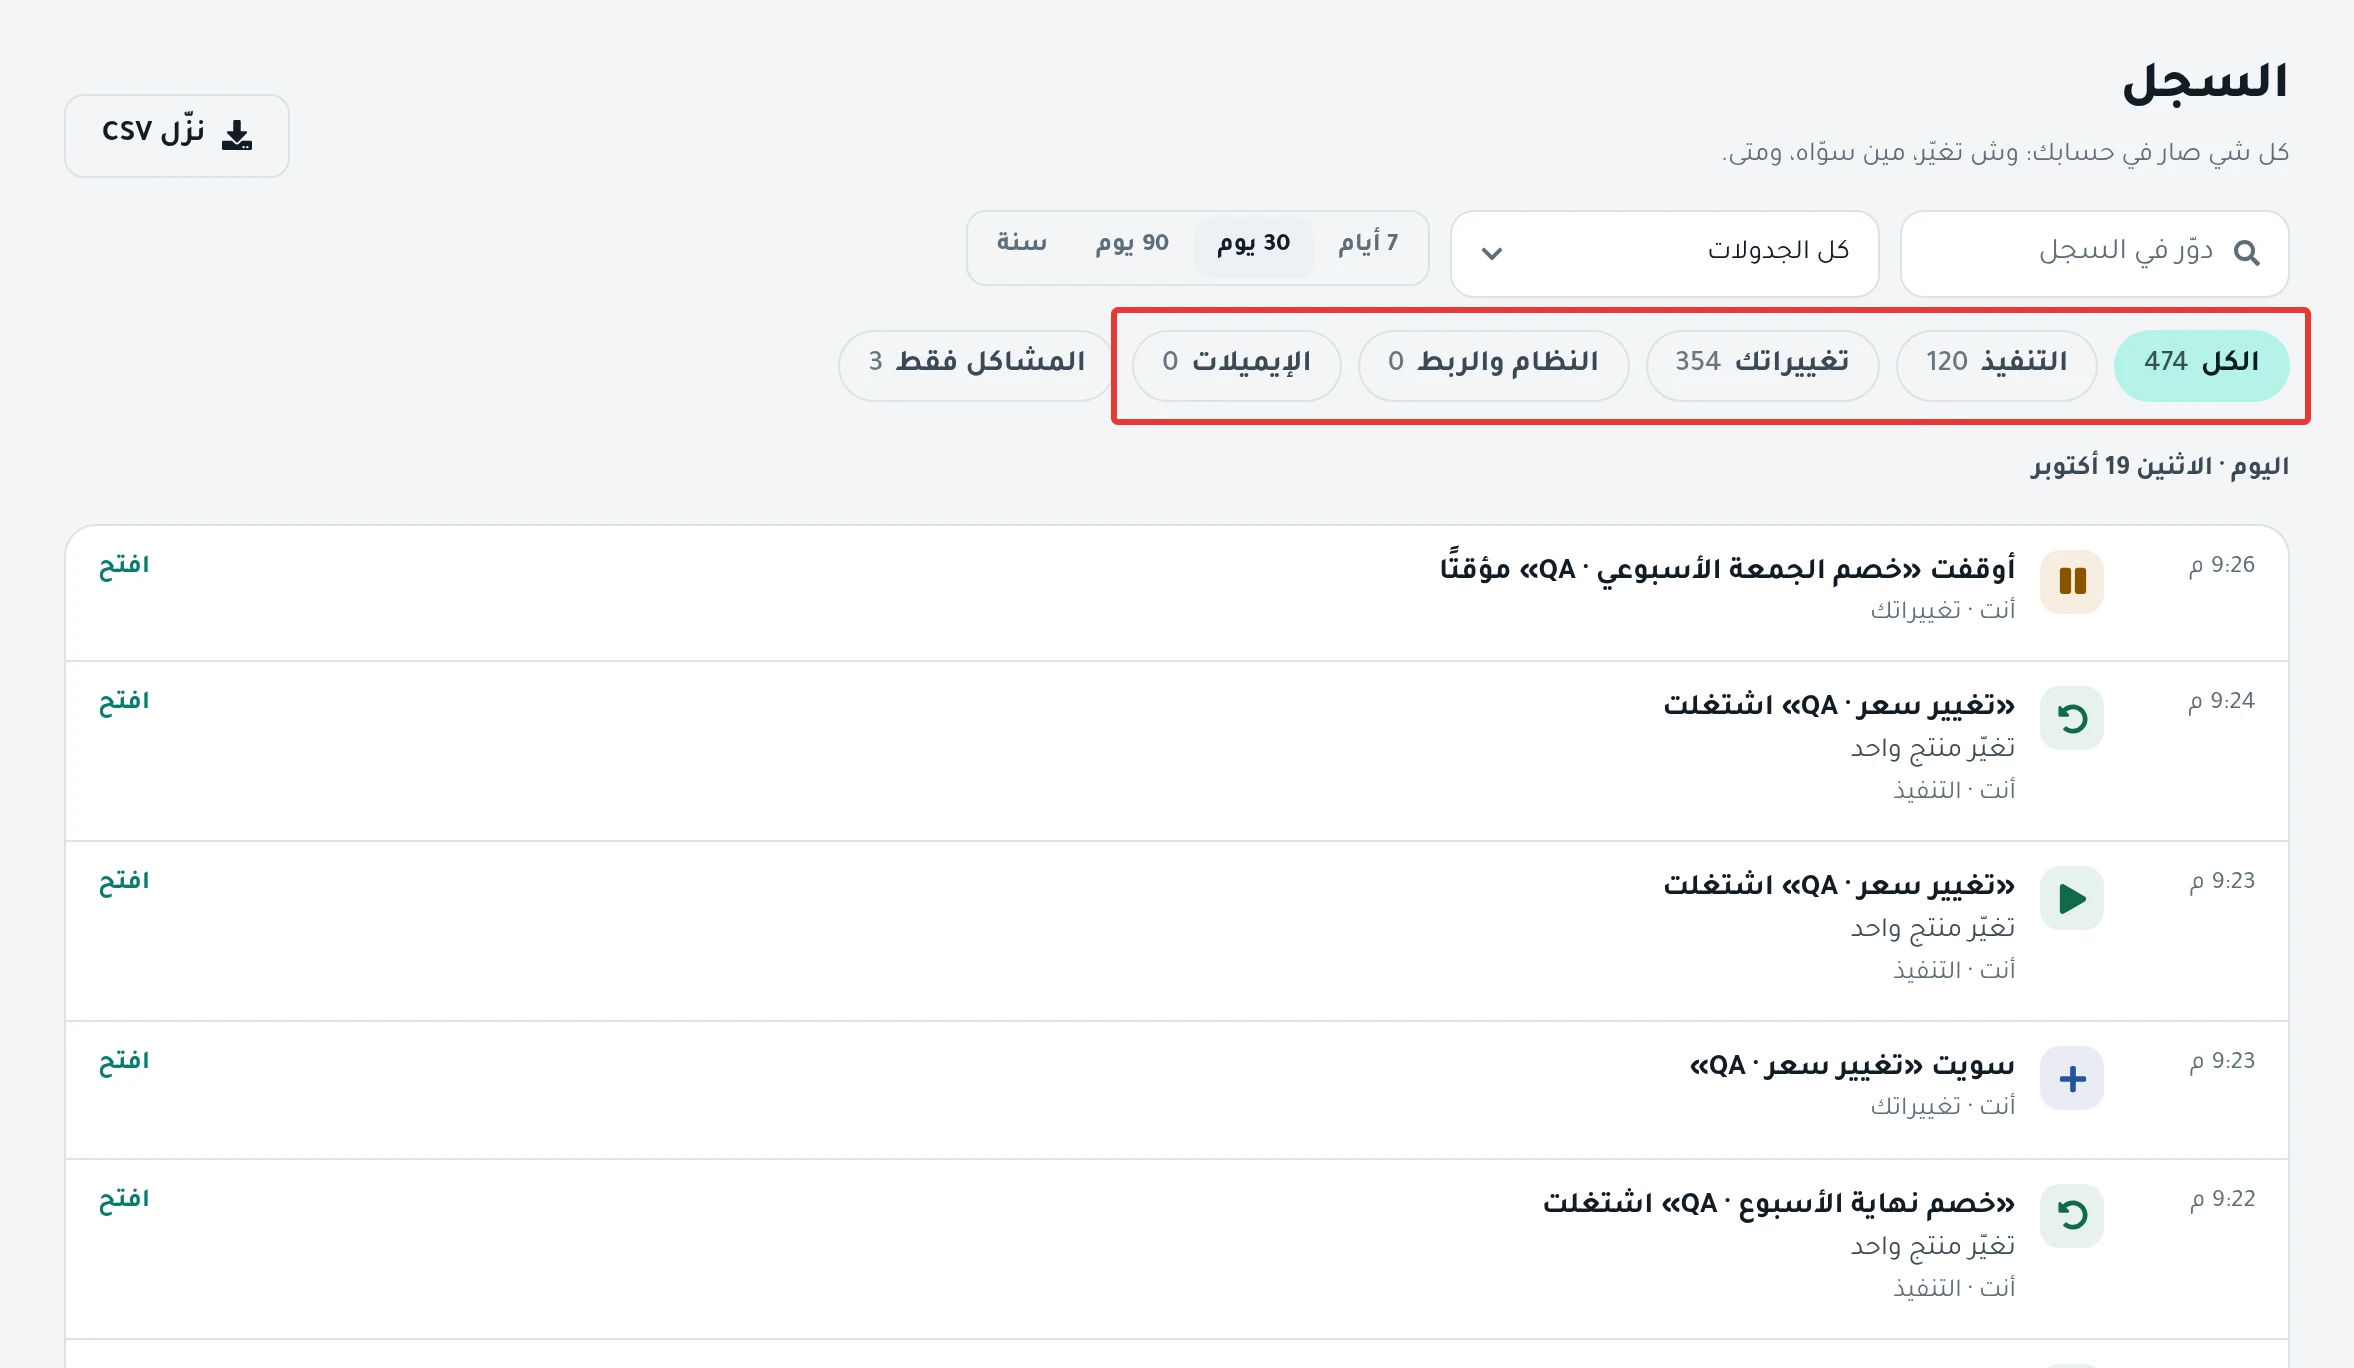The height and width of the screenshot is (1368, 2354).
Task: Open the 9:24 تغيير سعر entry
Action: tap(124, 701)
